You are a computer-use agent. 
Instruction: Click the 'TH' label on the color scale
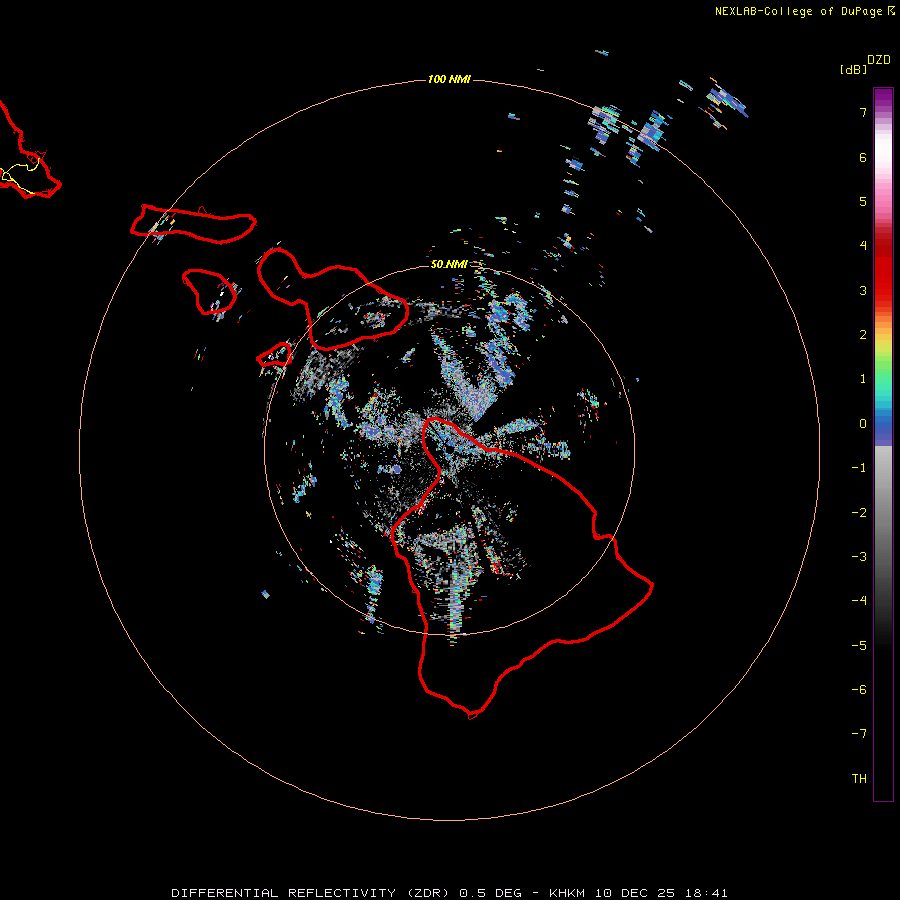pos(859,779)
